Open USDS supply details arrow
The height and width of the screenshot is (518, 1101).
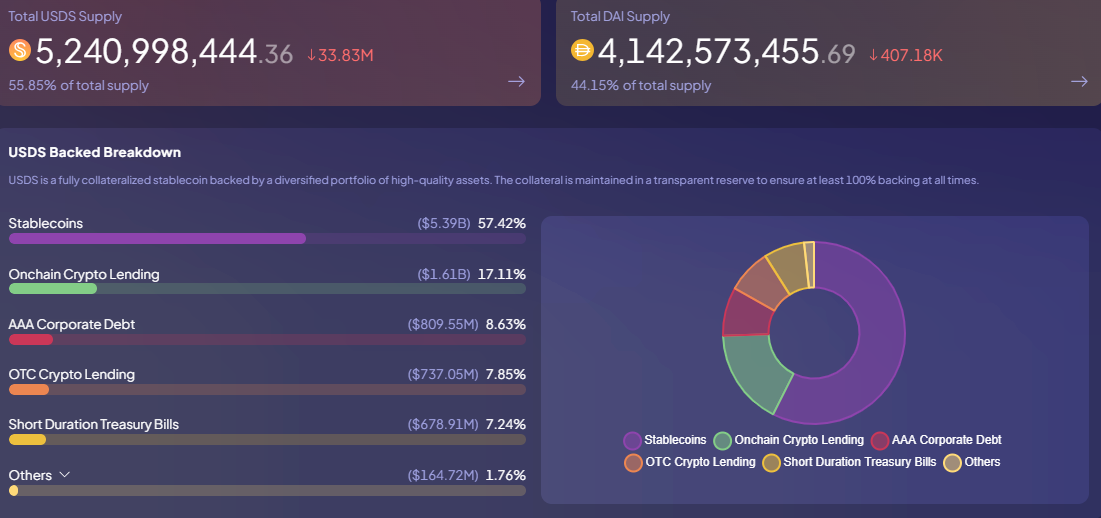point(516,82)
